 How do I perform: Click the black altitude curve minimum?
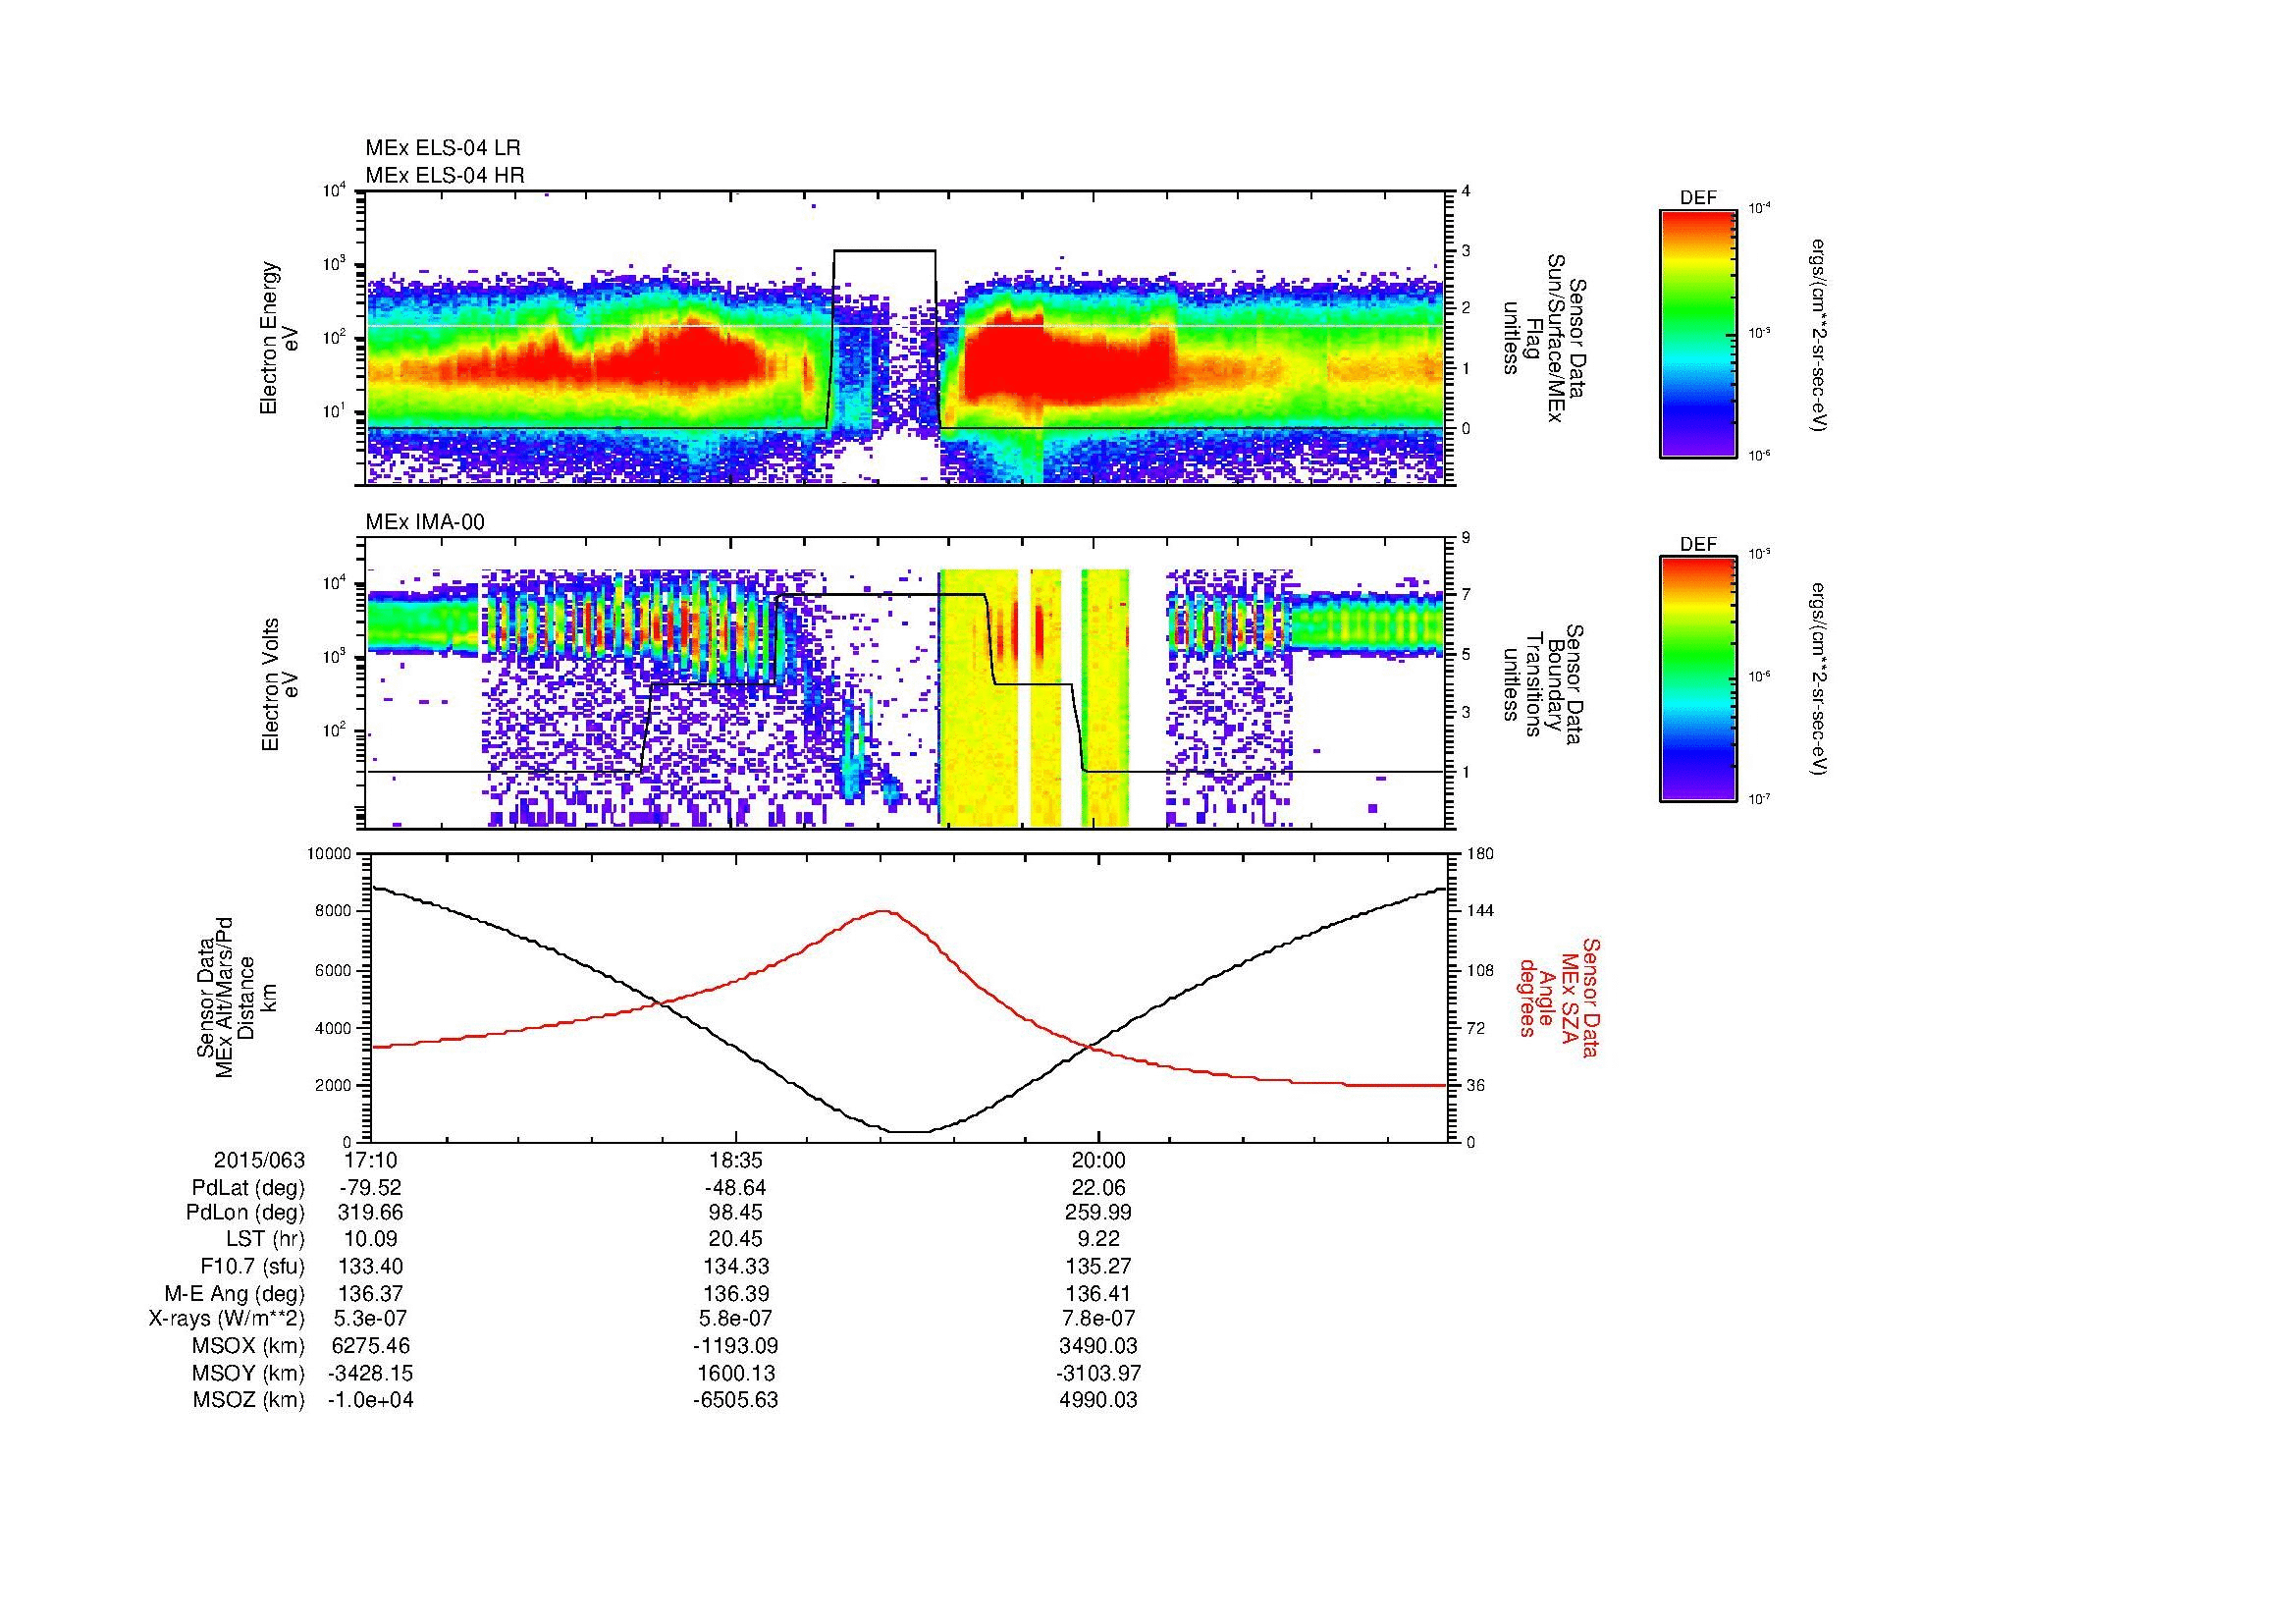[908, 1132]
